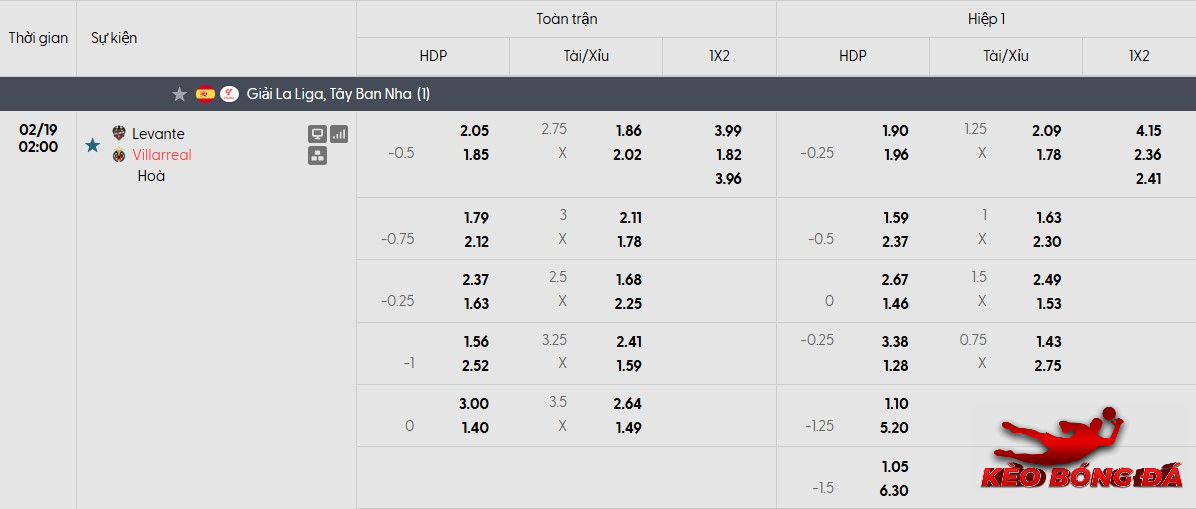Click the Villarreal team crest
This screenshot has width=1196, height=509.
pyautogui.click(x=119, y=155)
